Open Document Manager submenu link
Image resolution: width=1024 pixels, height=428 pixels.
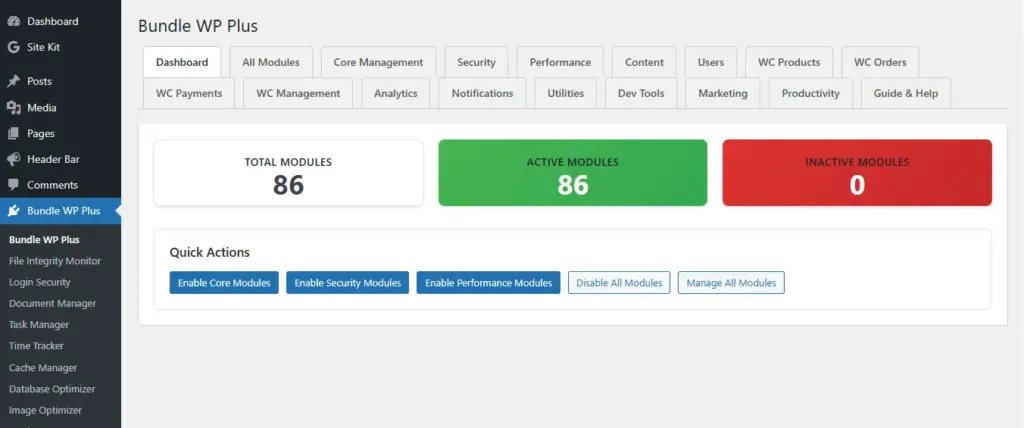[52, 303]
